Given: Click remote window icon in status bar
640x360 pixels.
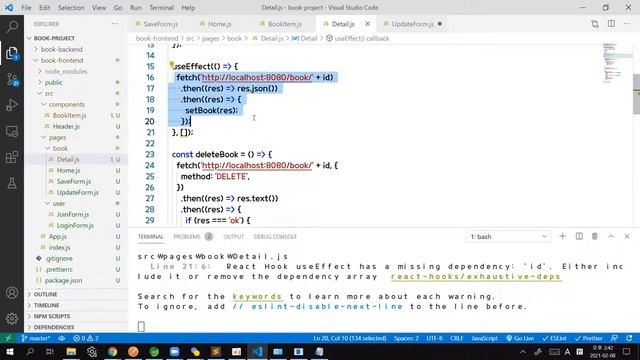Looking at the screenshot, I should [x=8, y=338].
